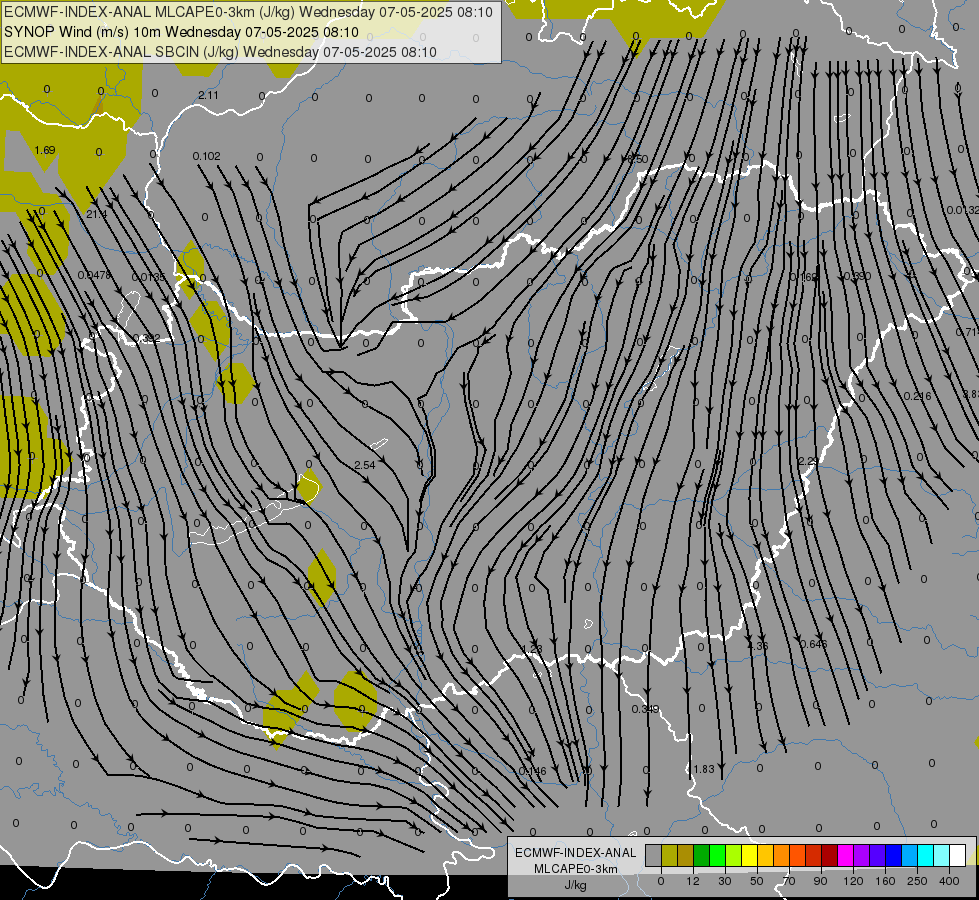Image resolution: width=979 pixels, height=900 pixels.
Task: Click the map value 1.83
Action: click(x=704, y=769)
